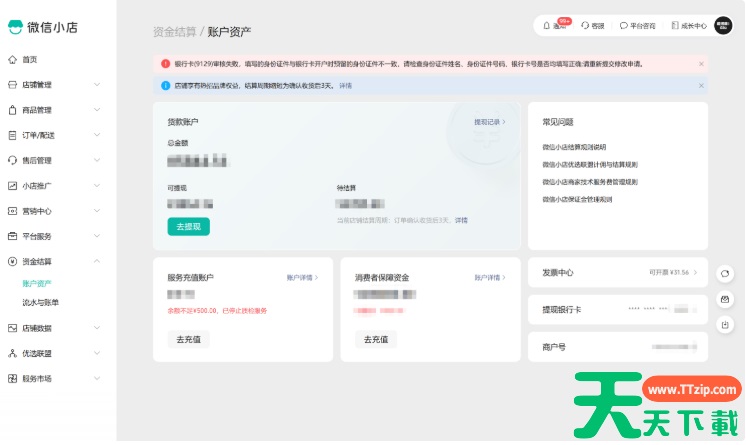
Task: Open 流水与账单 submenu item
Action: [x=41, y=302]
